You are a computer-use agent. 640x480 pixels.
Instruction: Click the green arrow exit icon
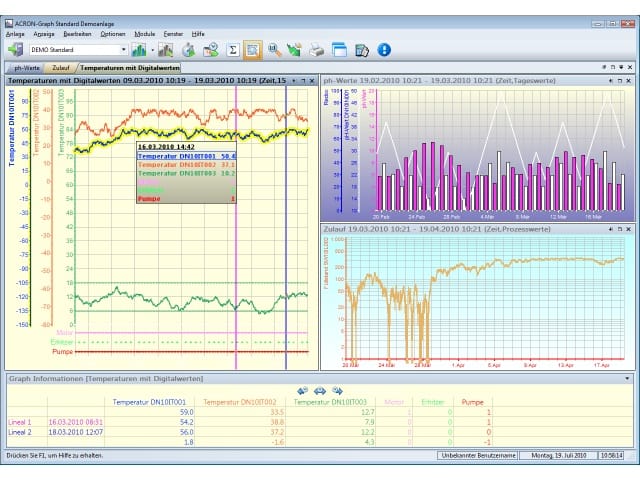point(16,50)
